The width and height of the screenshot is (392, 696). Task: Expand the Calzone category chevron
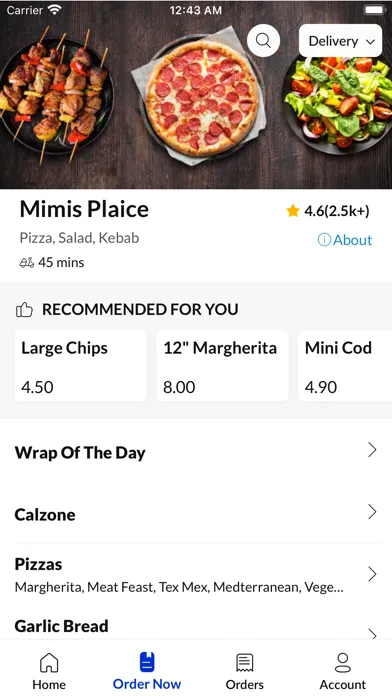(x=372, y=512)
